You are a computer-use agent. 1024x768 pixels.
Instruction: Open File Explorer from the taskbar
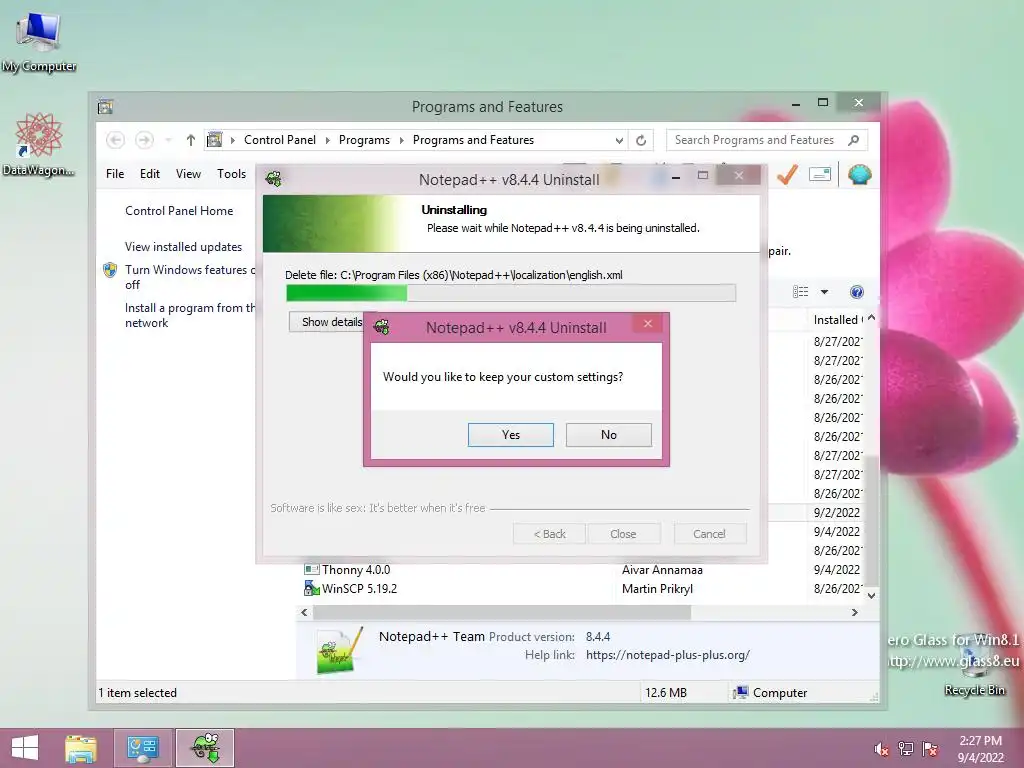pyautogui.click(x=81, y=748)
